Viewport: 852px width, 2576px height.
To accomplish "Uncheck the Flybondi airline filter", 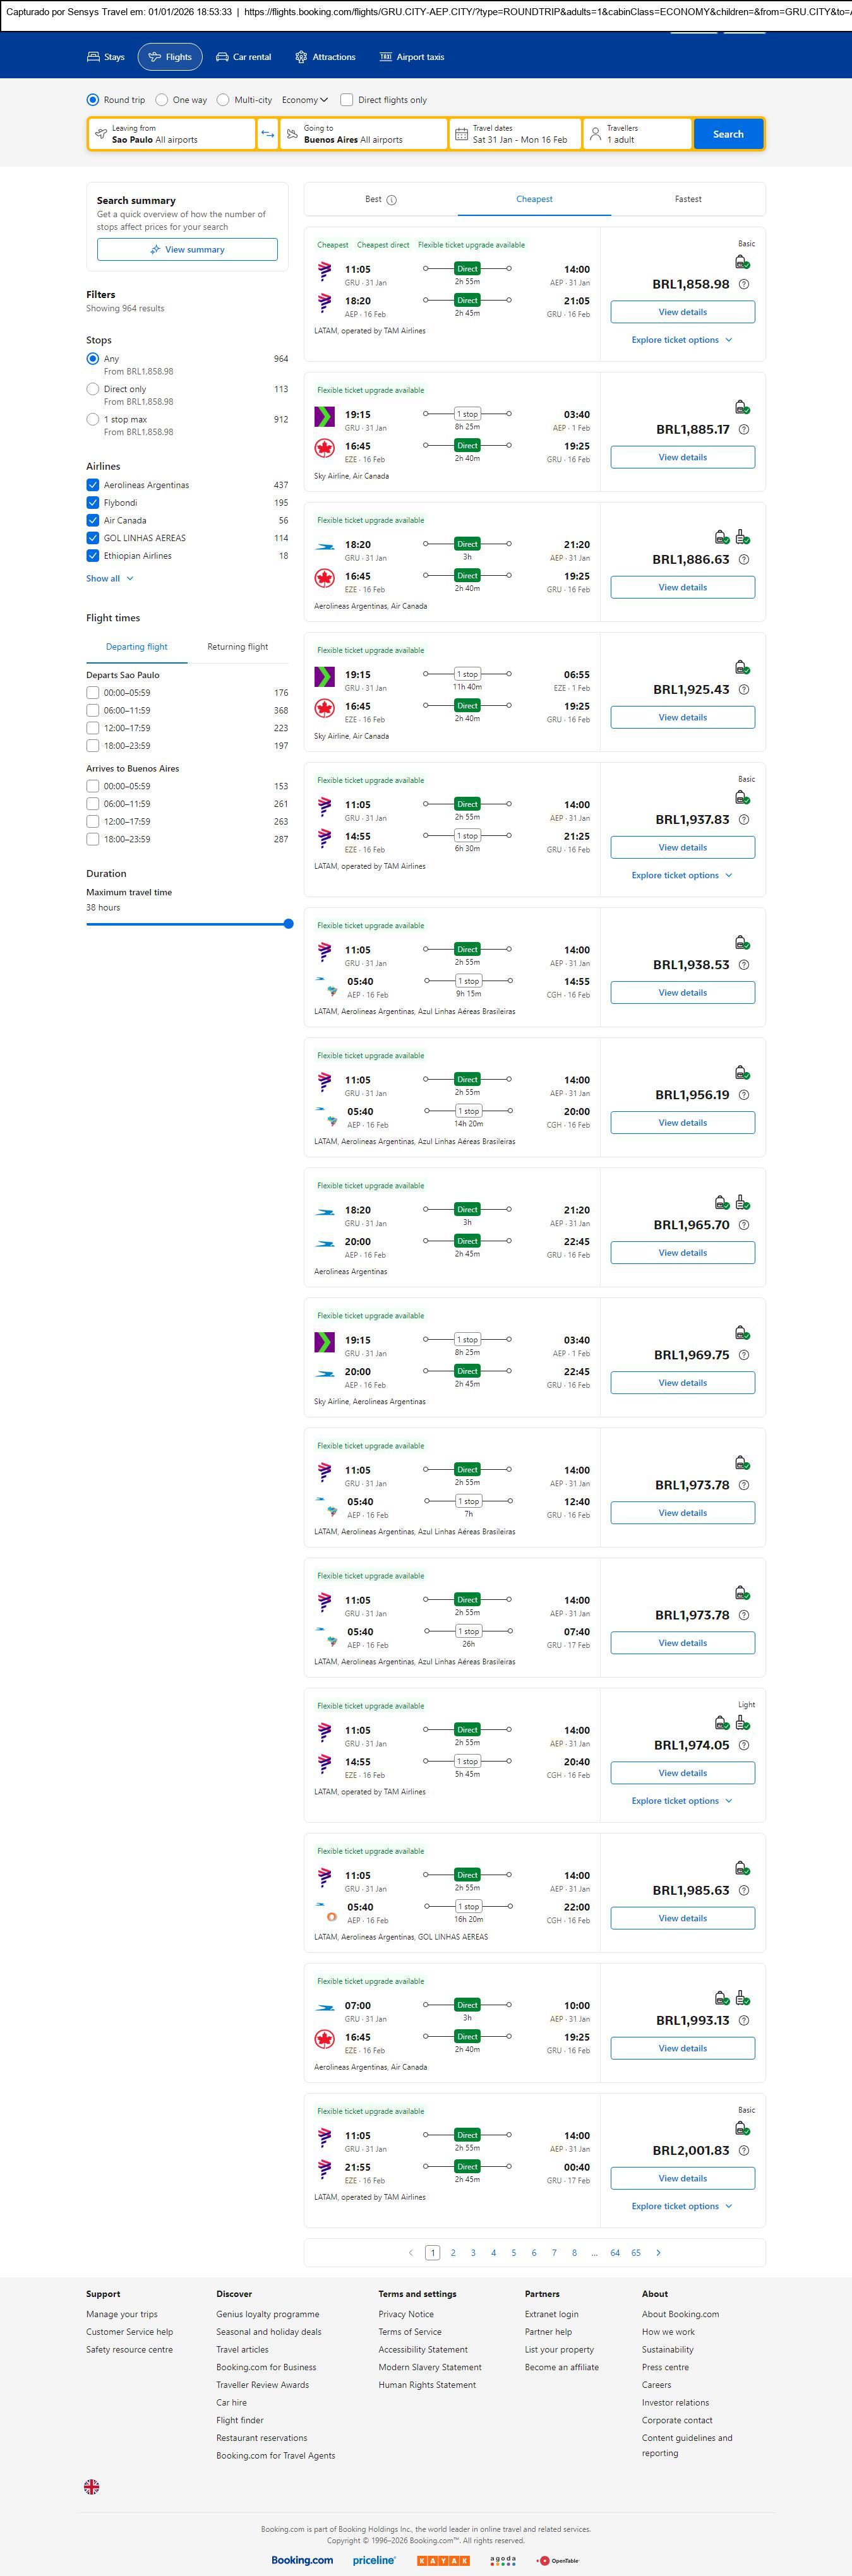I will (93, 503).
